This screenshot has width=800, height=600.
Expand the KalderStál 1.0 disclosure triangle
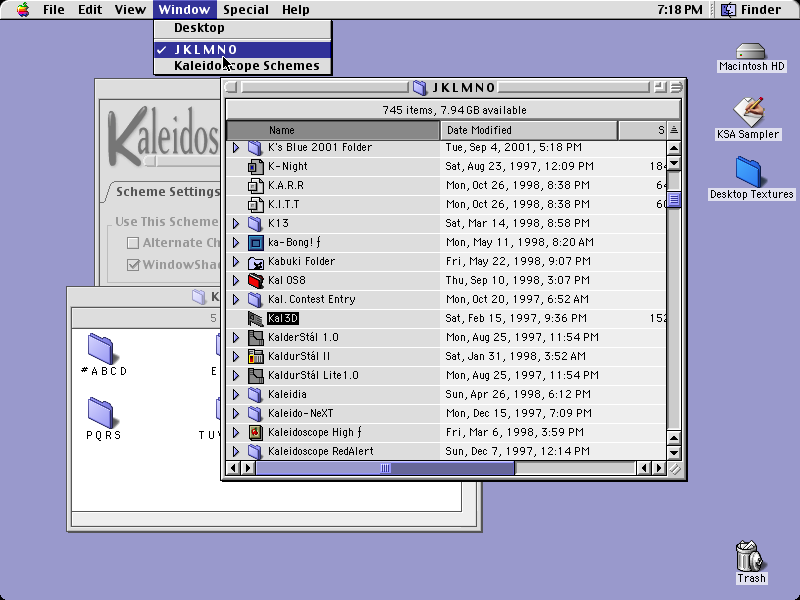[x=236, y=337]
